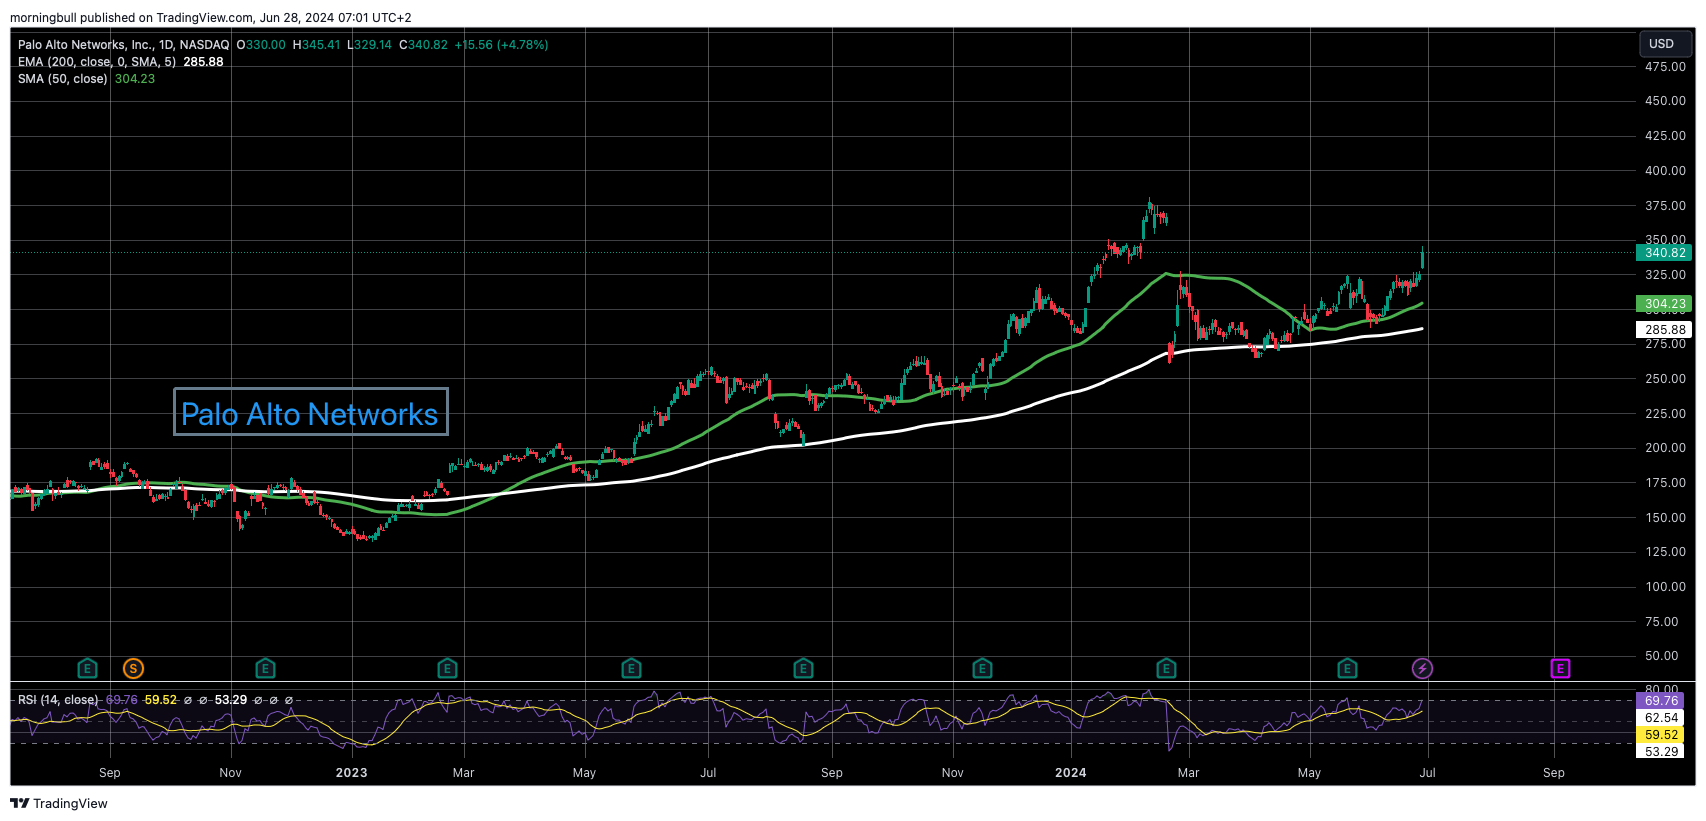Select the earnings marker before Sep 2023
This screenshot has height=821, width=1706.
point(803,668)
